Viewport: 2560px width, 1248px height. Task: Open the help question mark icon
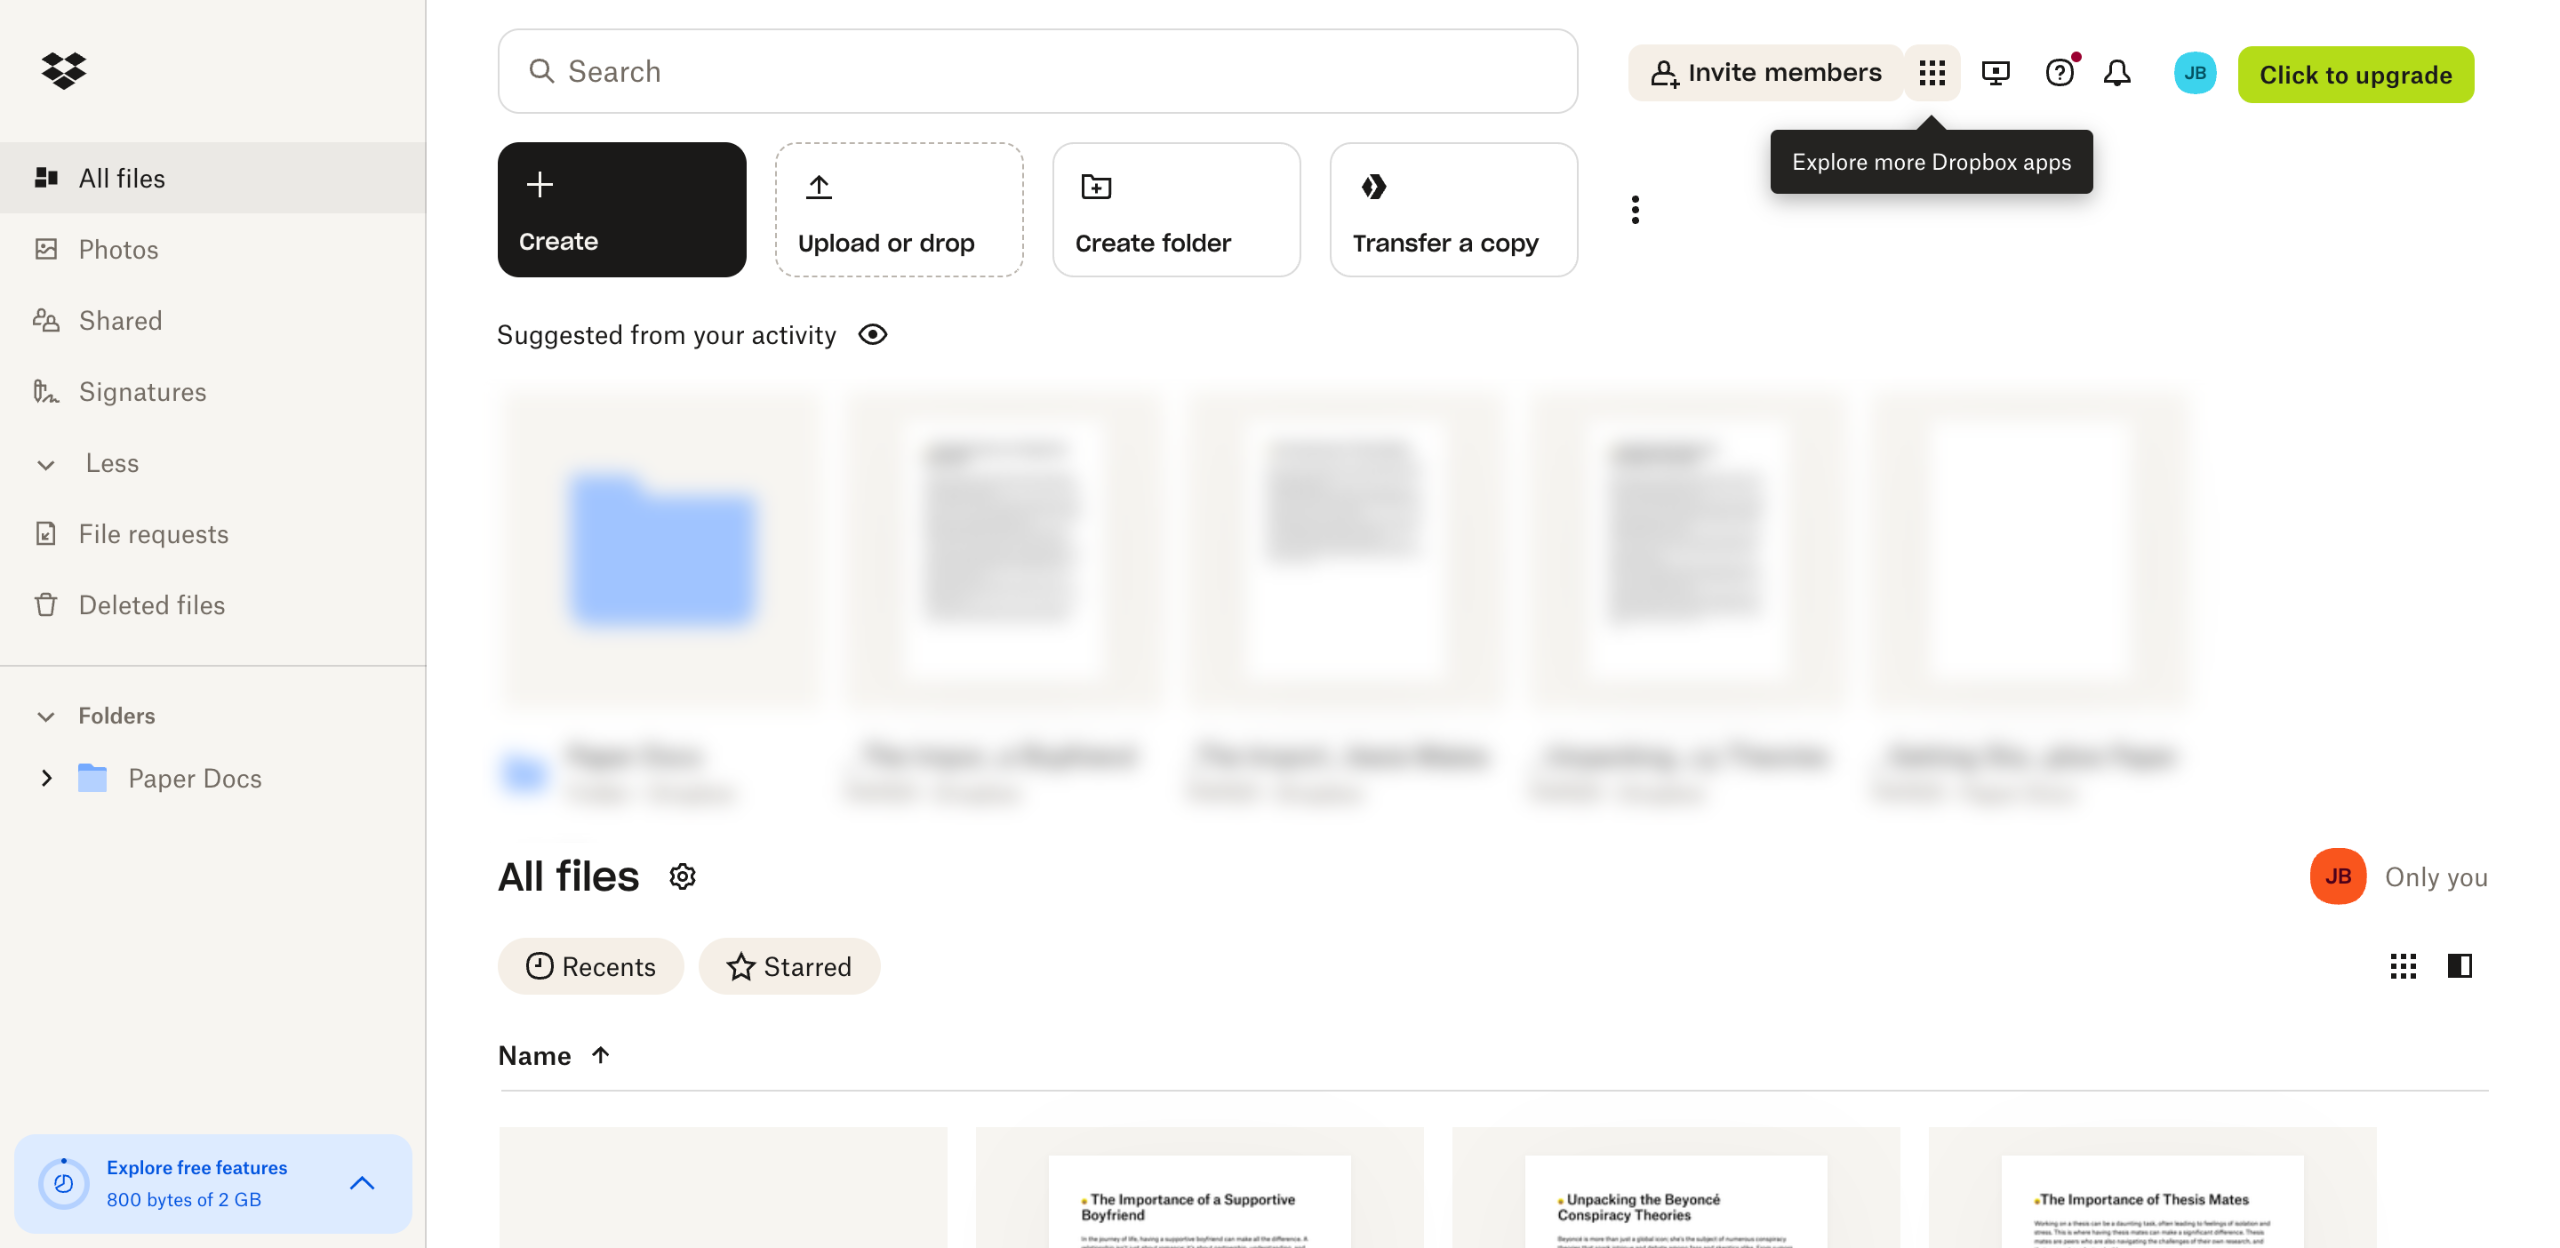[x=2059, y=73]
